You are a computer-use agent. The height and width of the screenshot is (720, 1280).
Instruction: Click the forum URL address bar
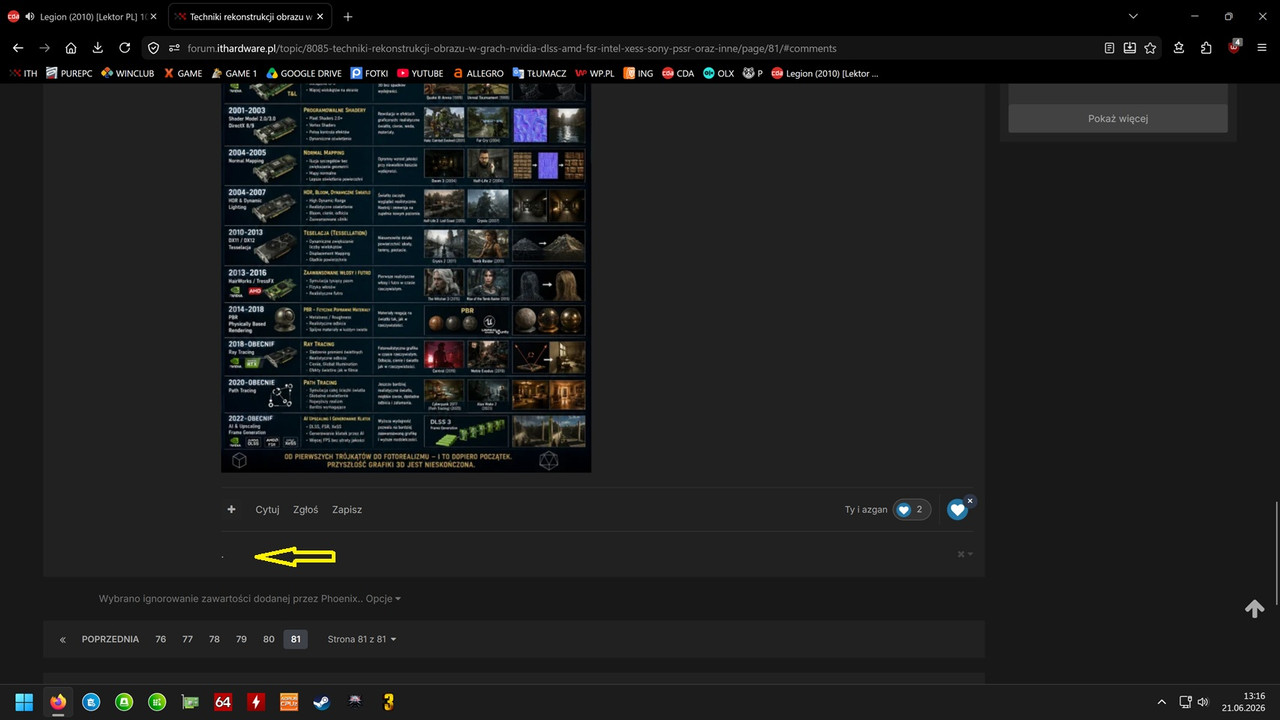click(640, 48)
